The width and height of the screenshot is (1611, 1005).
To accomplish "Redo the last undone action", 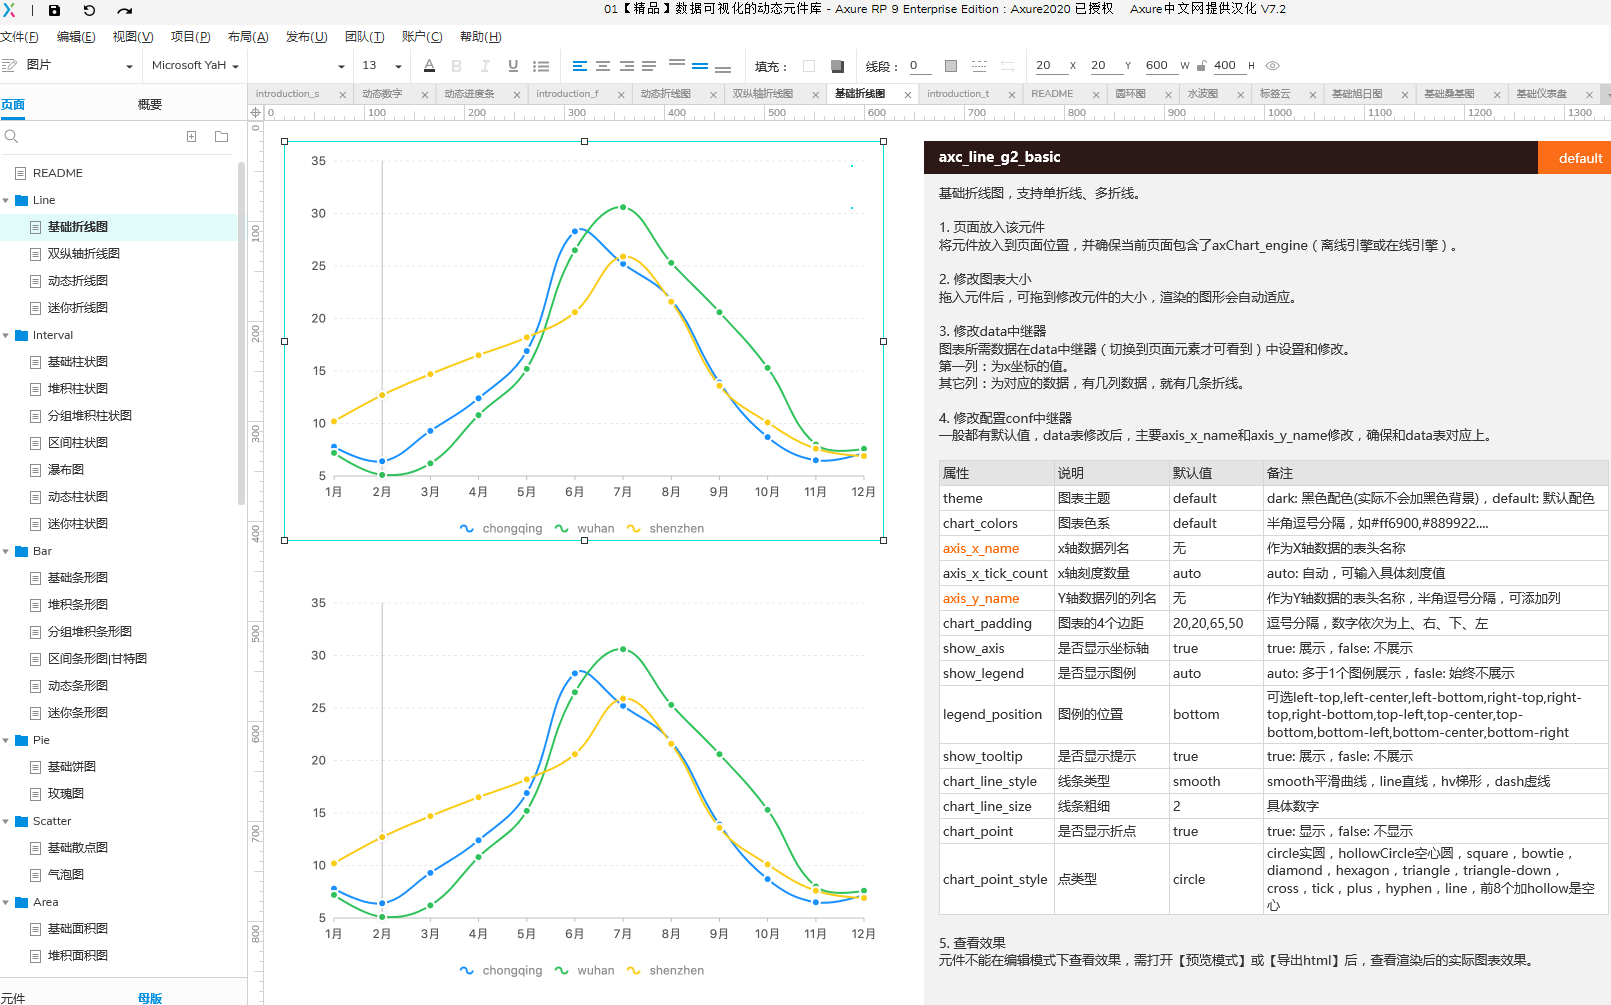I will tap(124, 10).
